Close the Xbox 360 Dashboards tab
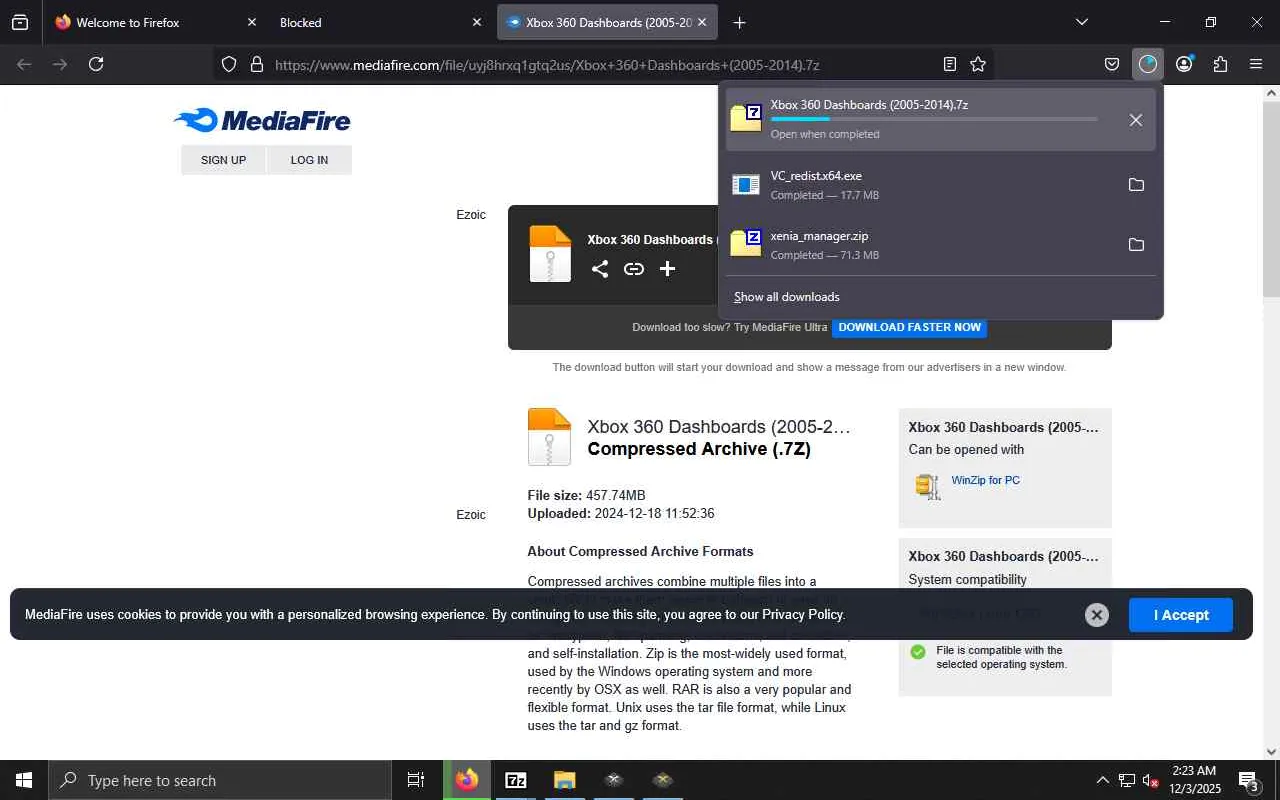Viewport: 1280px width, 800px height. 702,22
